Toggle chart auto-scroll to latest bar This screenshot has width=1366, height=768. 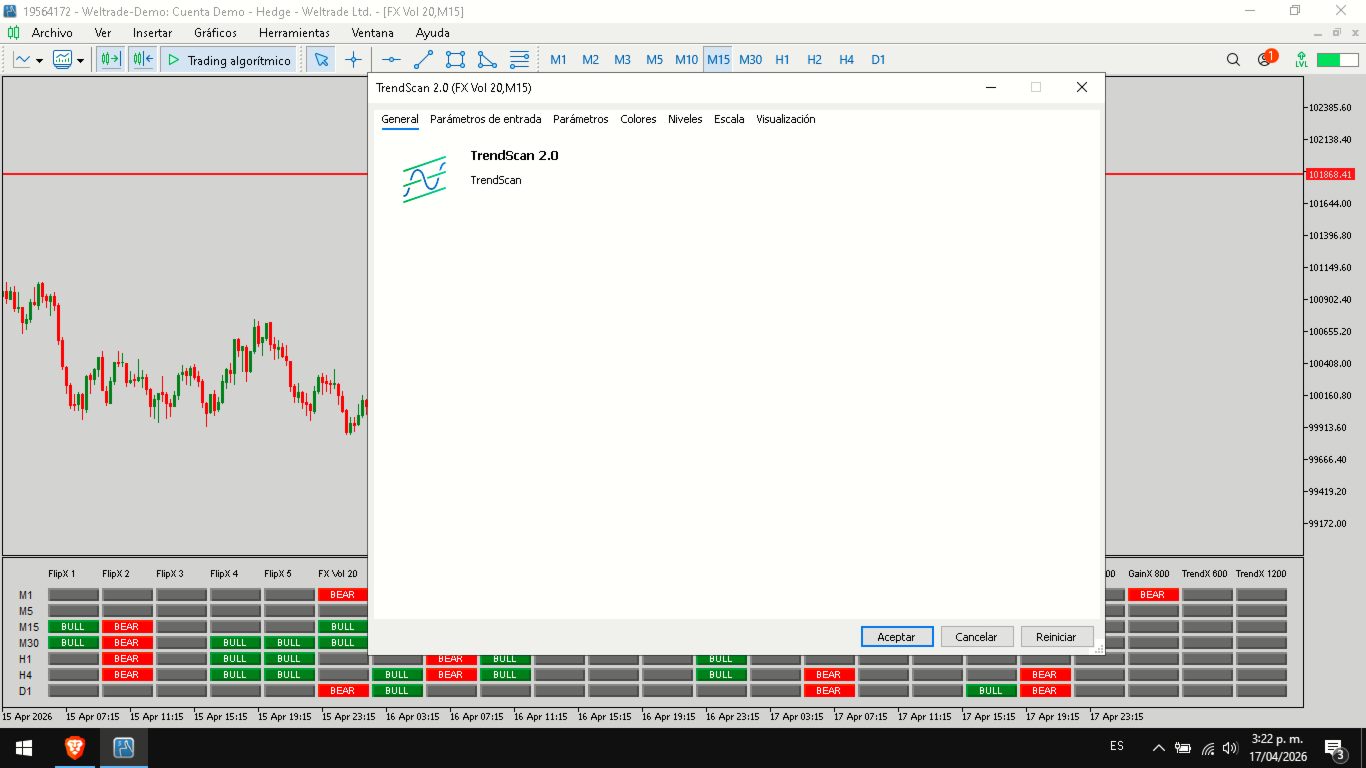pyautogui.click(x=142, y=60)
